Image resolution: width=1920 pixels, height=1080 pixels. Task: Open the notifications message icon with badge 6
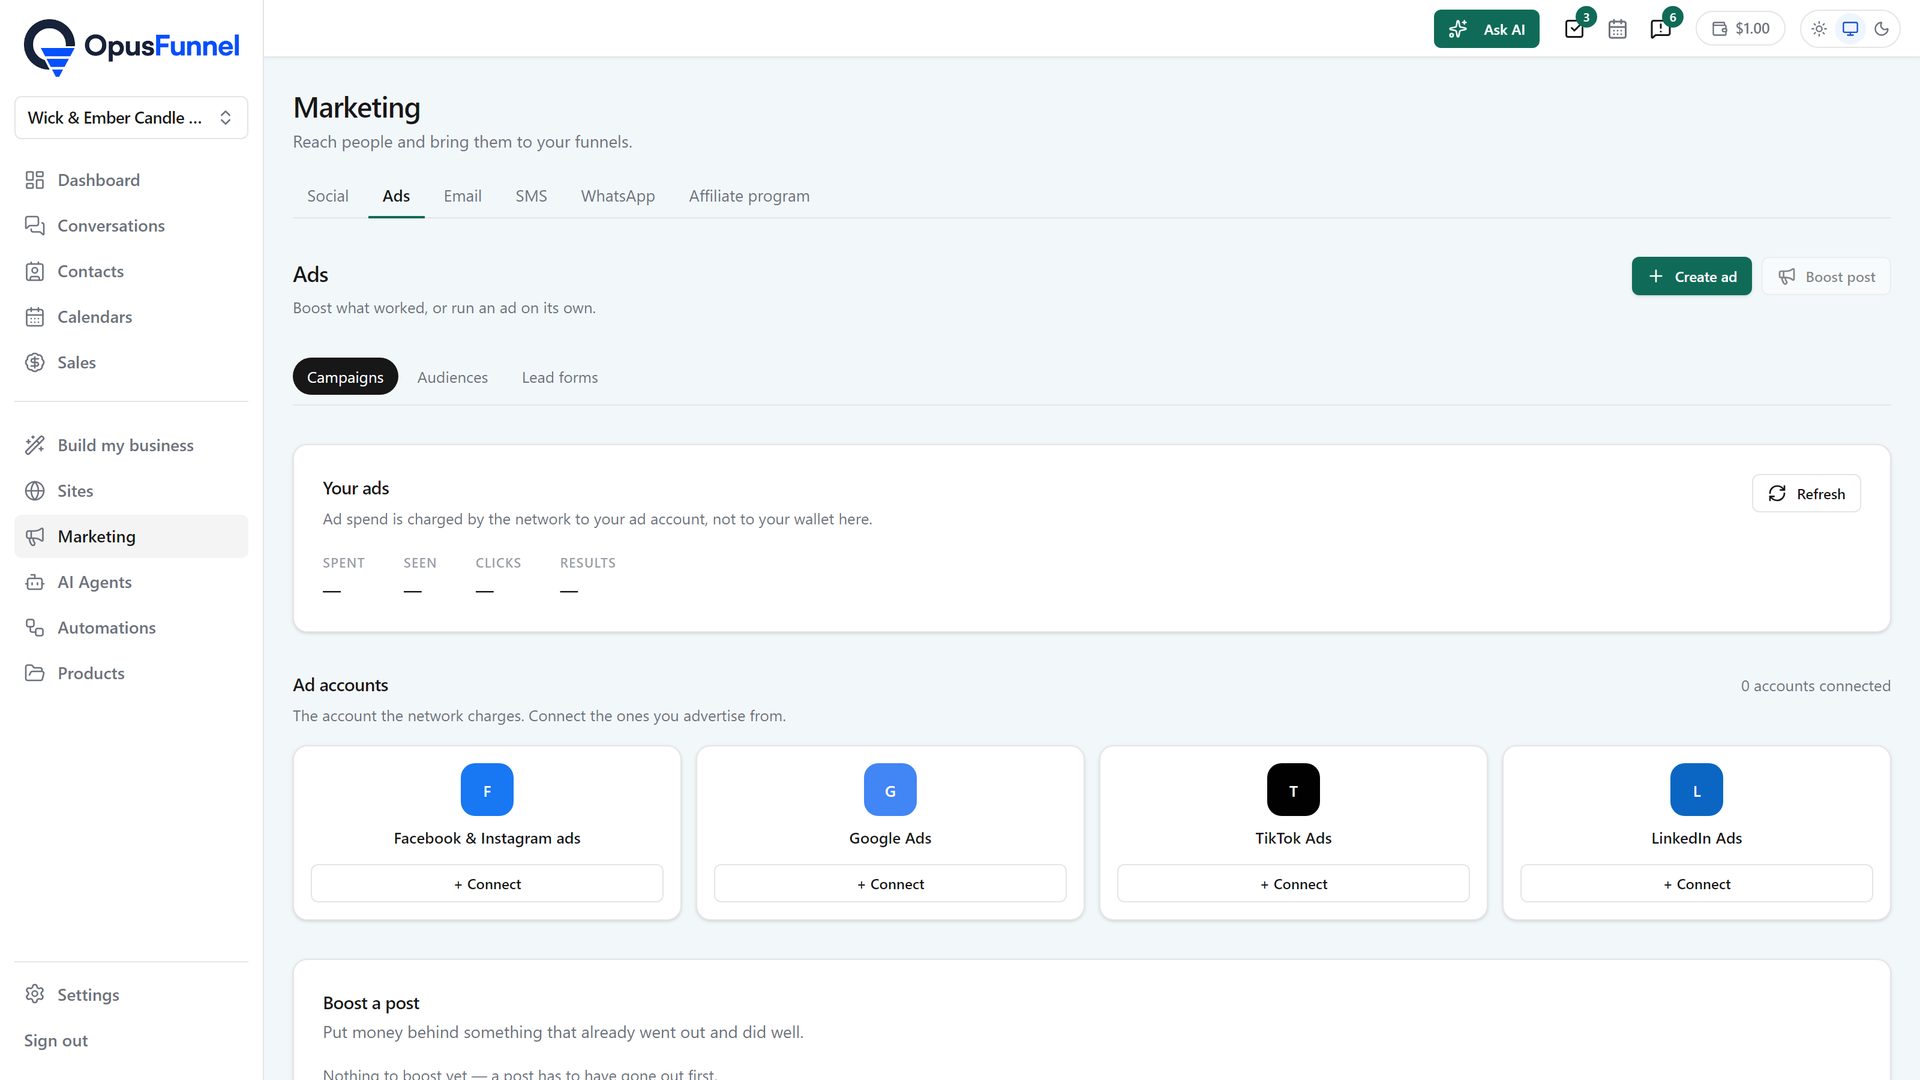point(1661,29)
